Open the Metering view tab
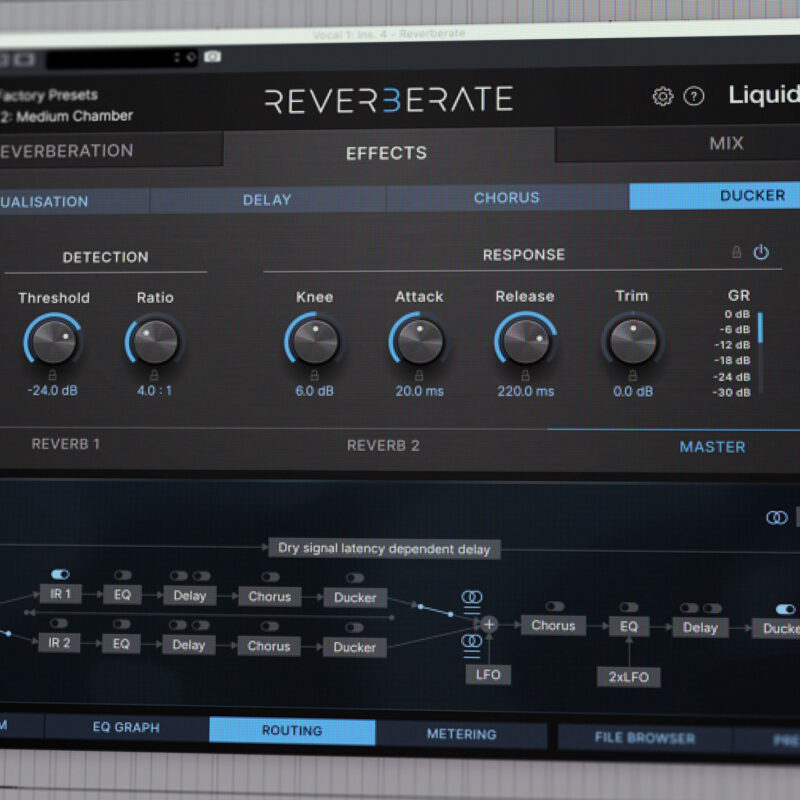Screen dimensions: 800x800 462,734
